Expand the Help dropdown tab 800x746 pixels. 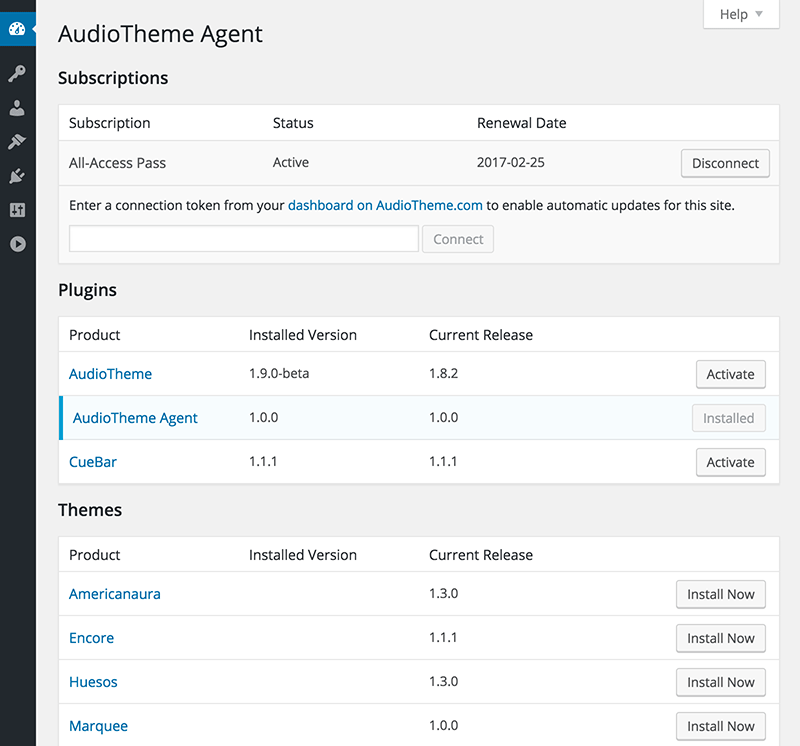tap(741, 14)
